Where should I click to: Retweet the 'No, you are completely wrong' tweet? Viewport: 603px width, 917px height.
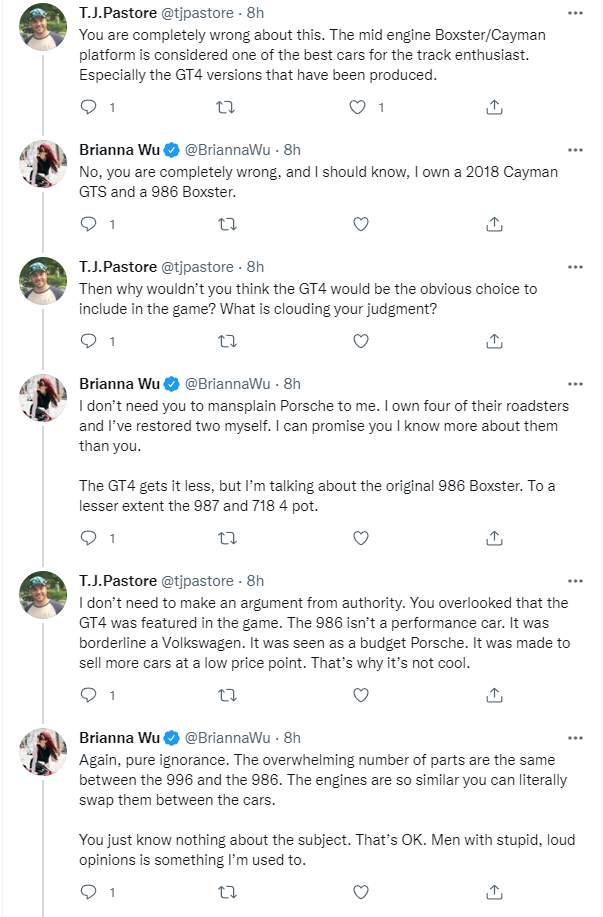click(x=227, y=224)
